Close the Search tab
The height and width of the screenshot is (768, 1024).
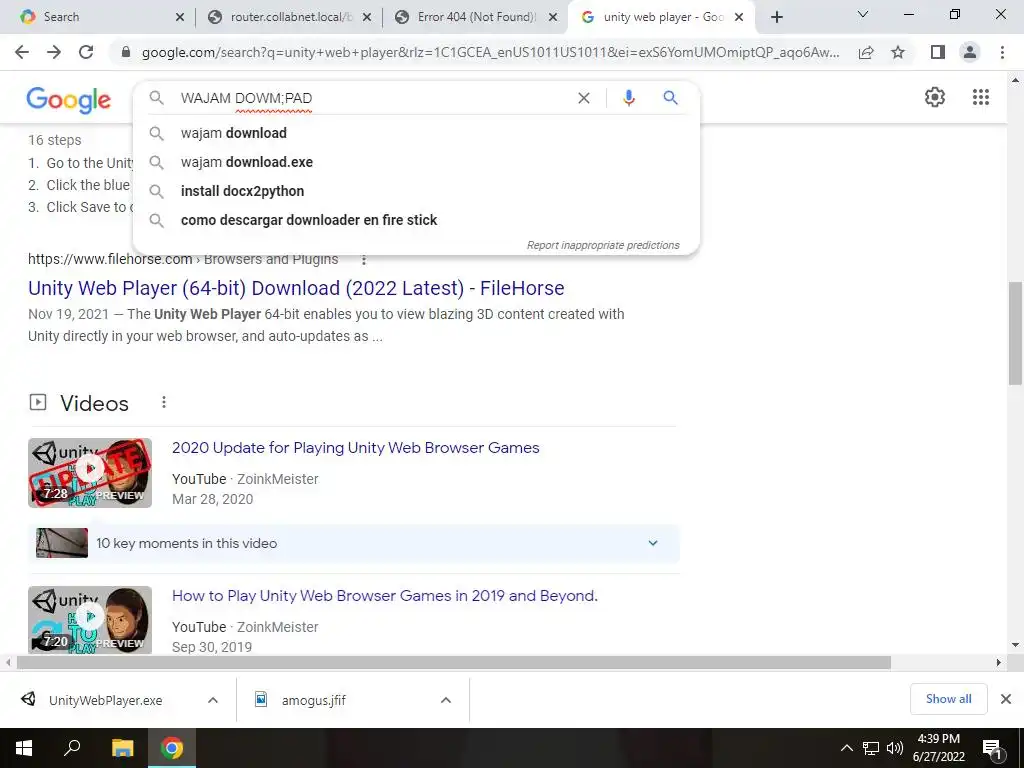tap(180, 17)
